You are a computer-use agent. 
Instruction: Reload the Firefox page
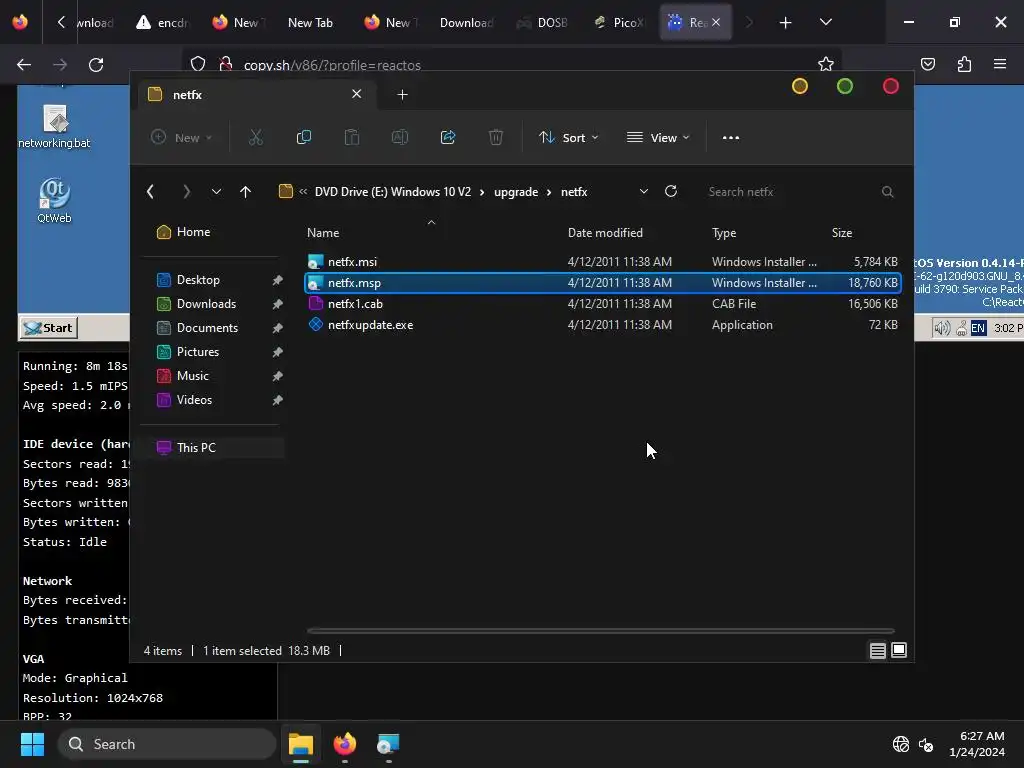pyautogui.click(x=96, y=65)
